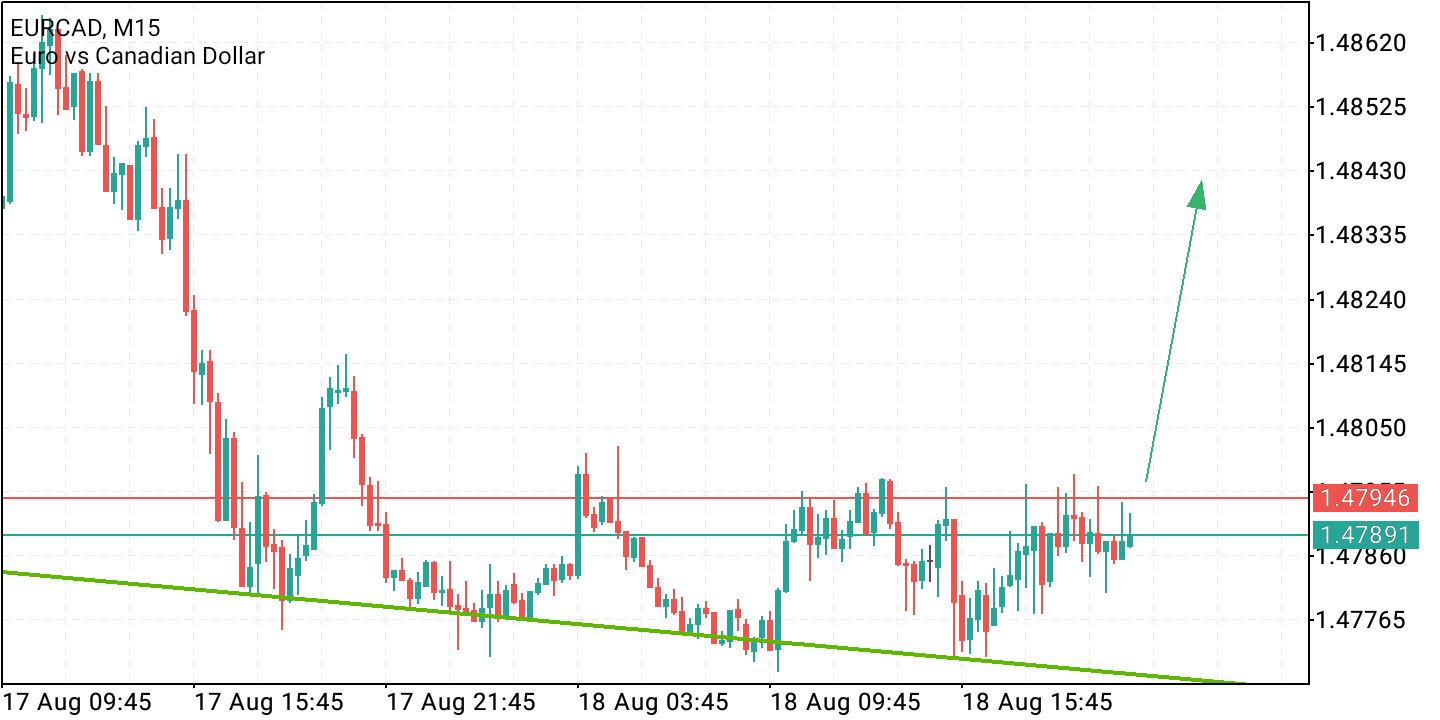Click the 18 Aug 03:45 time label
The image size is (1440, 720).
(655, 703)
